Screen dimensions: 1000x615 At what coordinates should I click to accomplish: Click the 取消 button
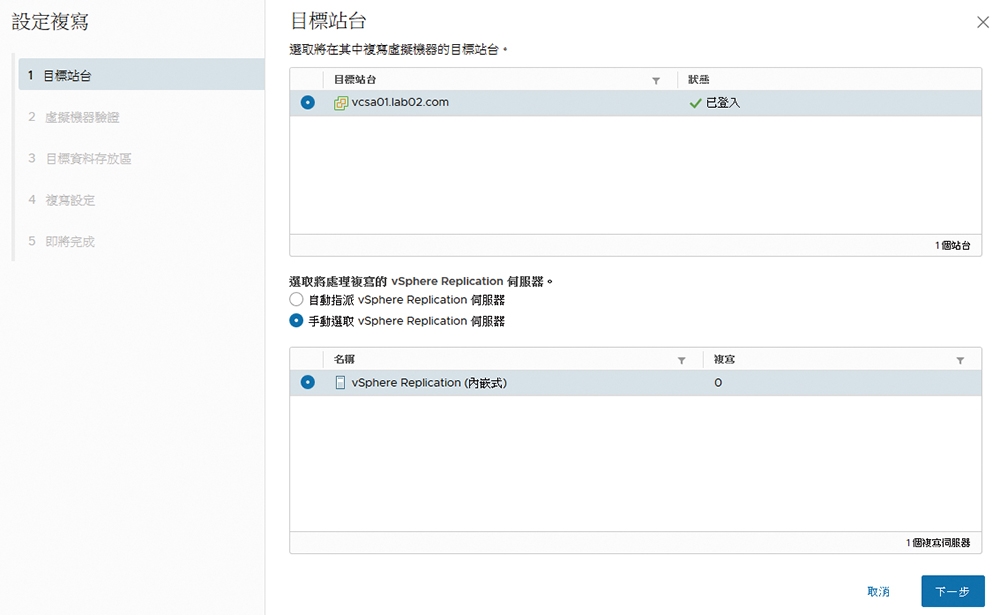pos(878,591)
